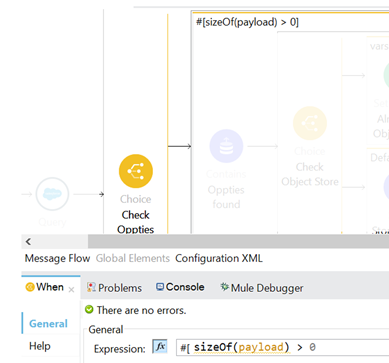The height and width of the screenshot is (363, 389).
Task: Click the #[sizeOf(payload) > 0] condition header
Action: click(x=247, y=22)
